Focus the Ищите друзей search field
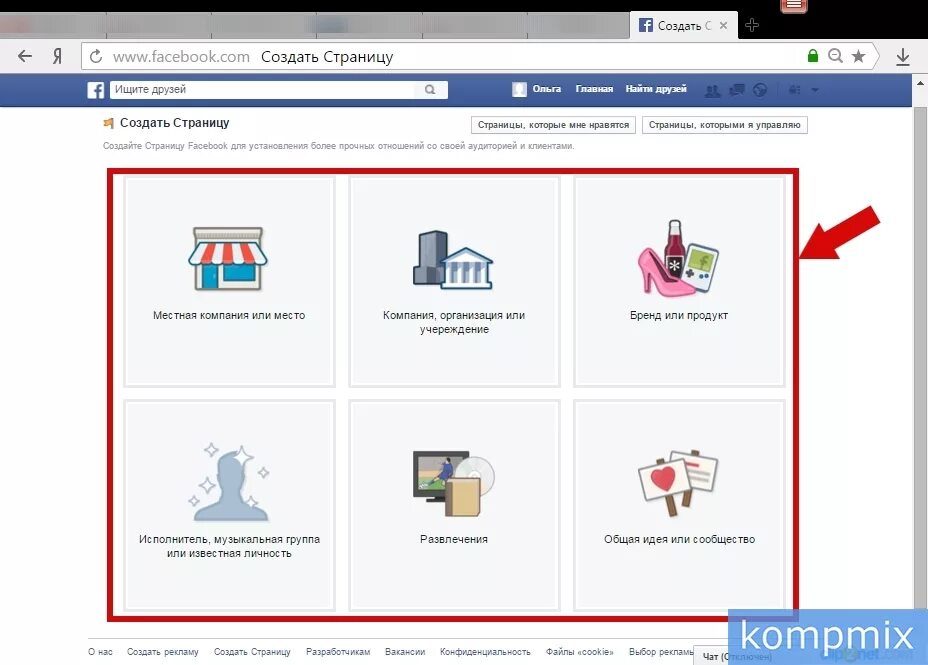928x665 pixels. 263,89
